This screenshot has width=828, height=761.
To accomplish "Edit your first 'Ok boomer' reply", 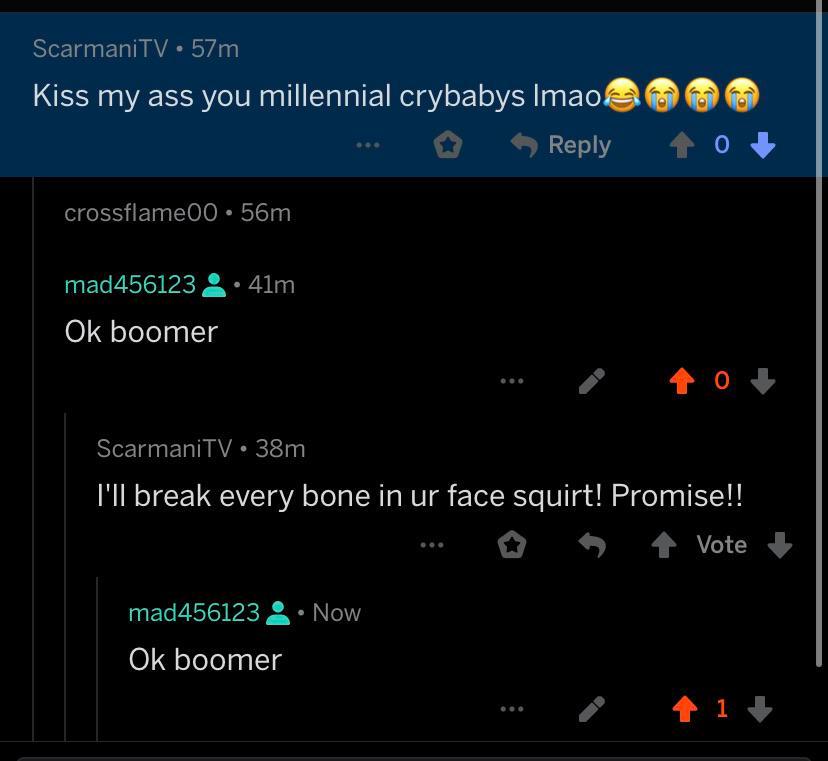I will (591, 380).
